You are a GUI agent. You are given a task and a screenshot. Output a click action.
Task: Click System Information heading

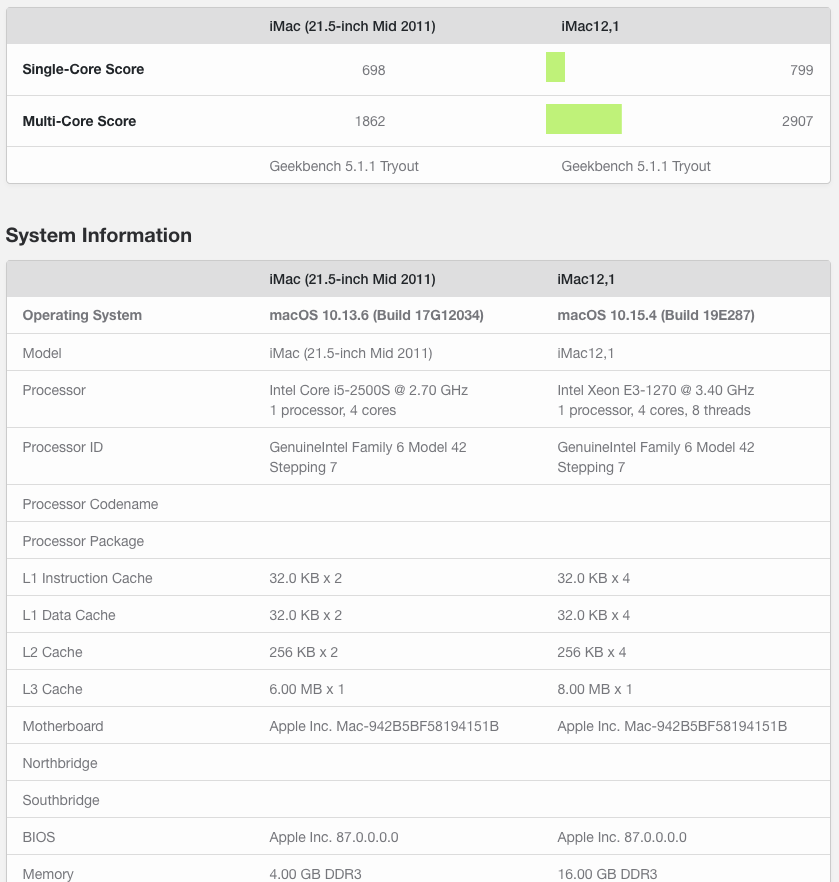coord(98,235)
